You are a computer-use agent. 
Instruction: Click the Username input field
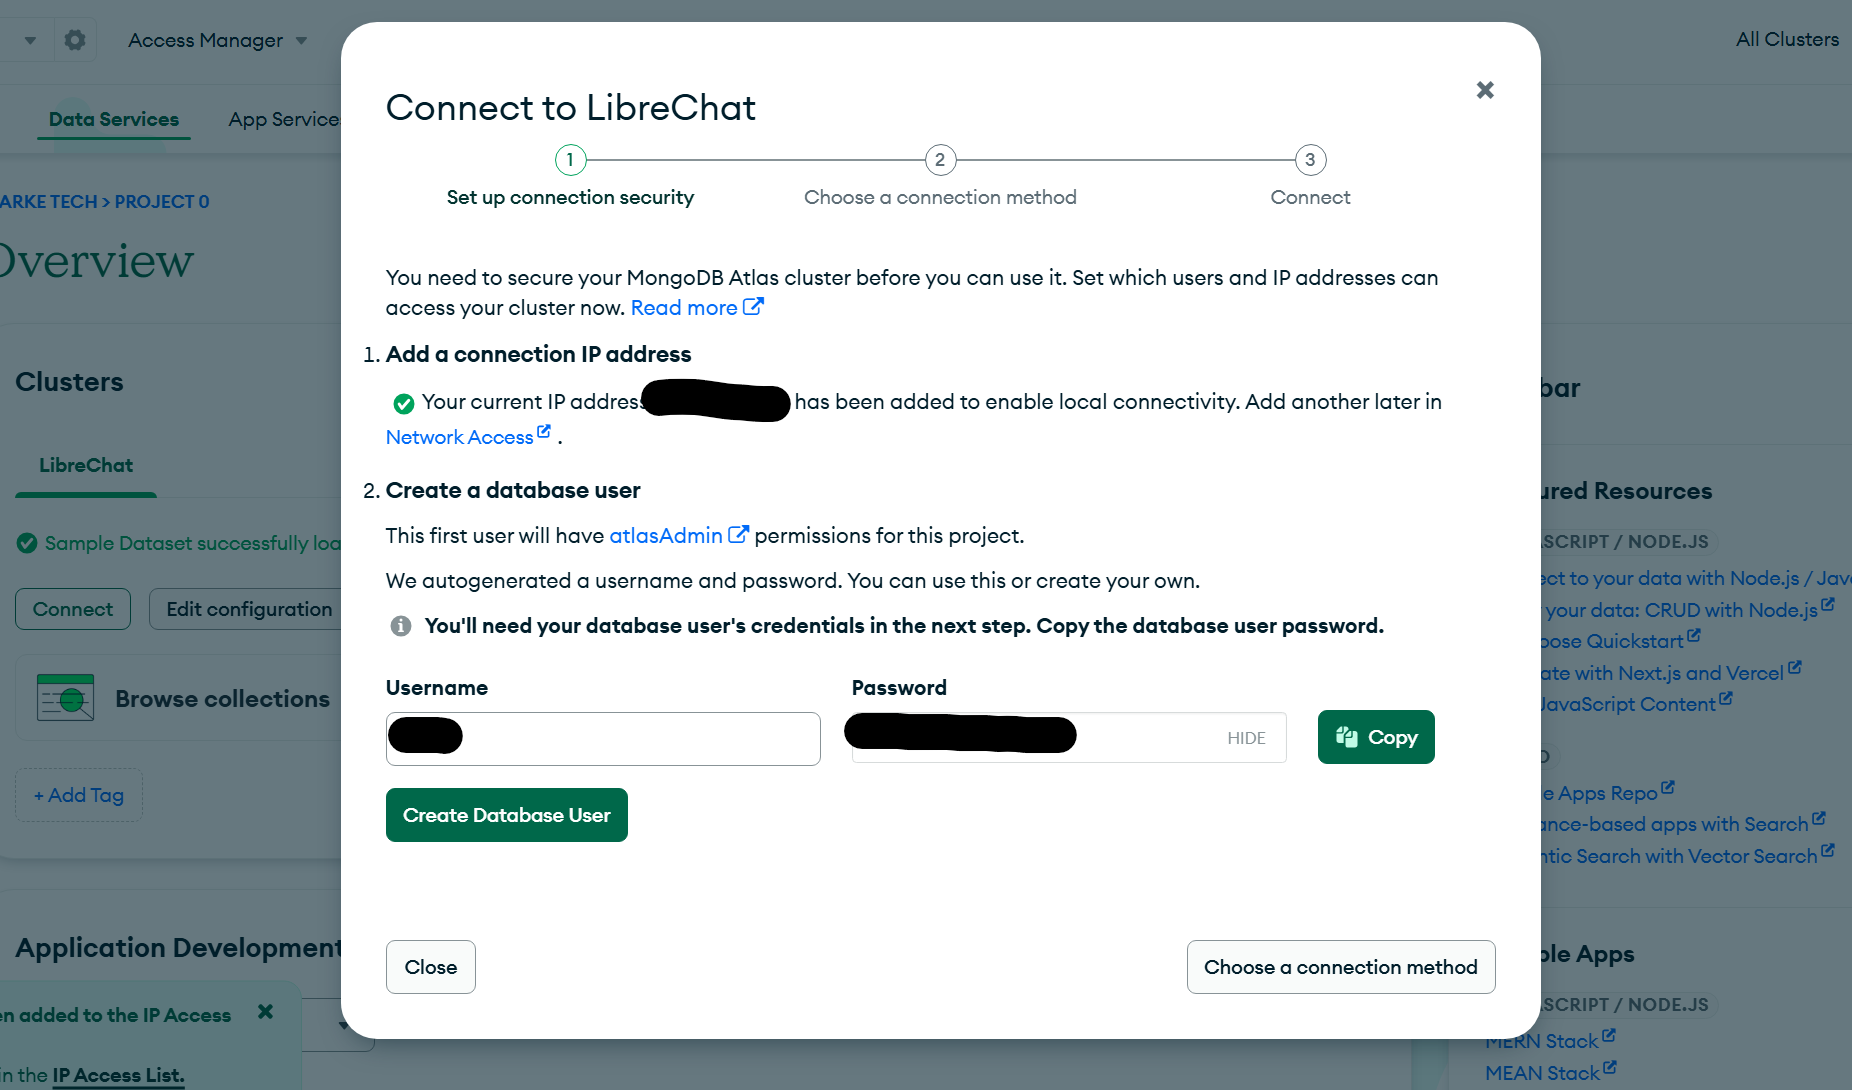(x=603, y=739)
